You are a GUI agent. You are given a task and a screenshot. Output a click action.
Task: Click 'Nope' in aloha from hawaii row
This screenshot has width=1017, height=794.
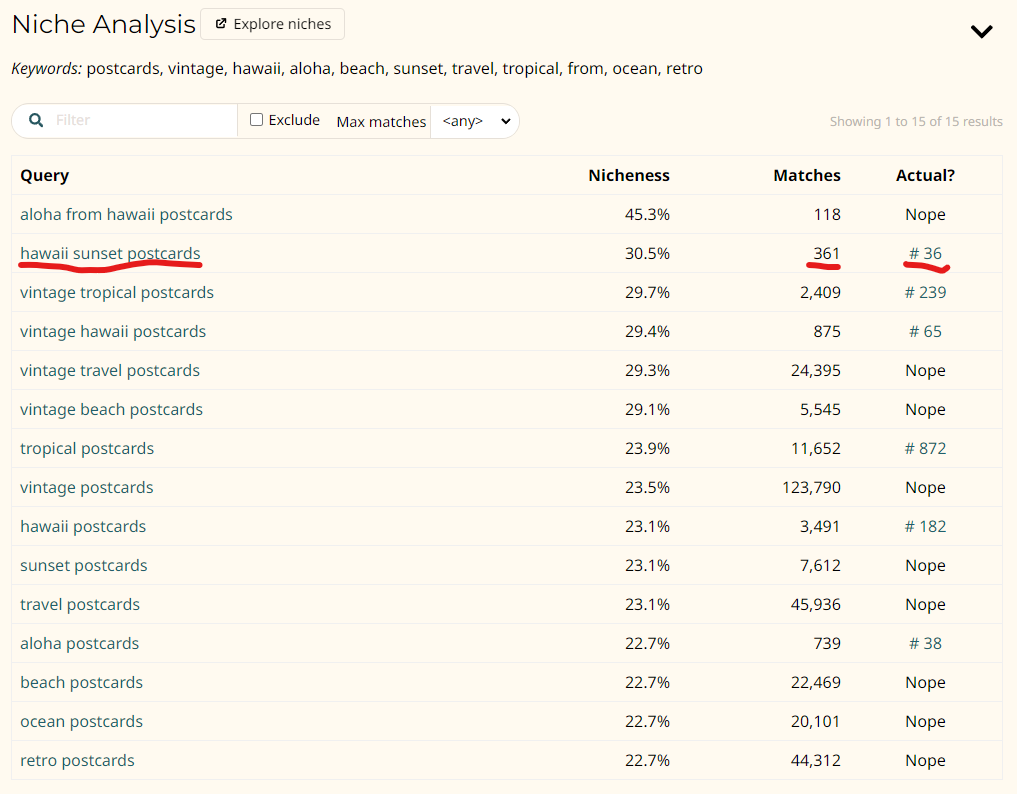tap(926, 215)
